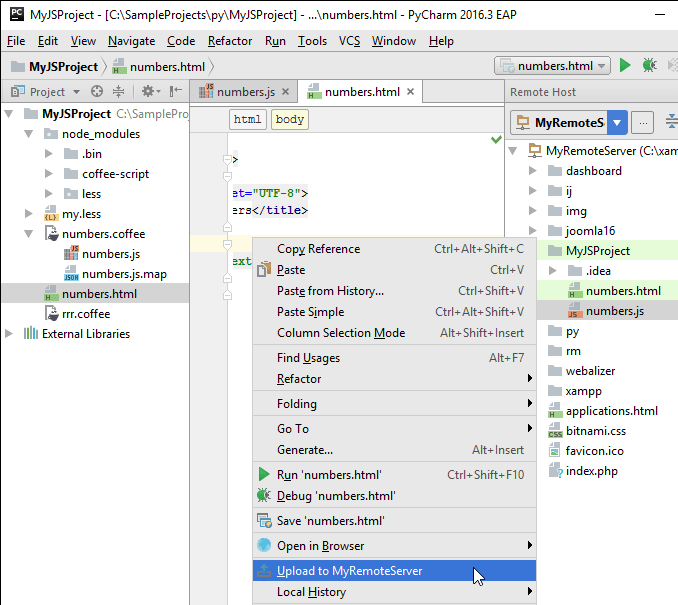Toggle Column Selection Mode in context menu
678x605 pixels.
pos(394,333)
